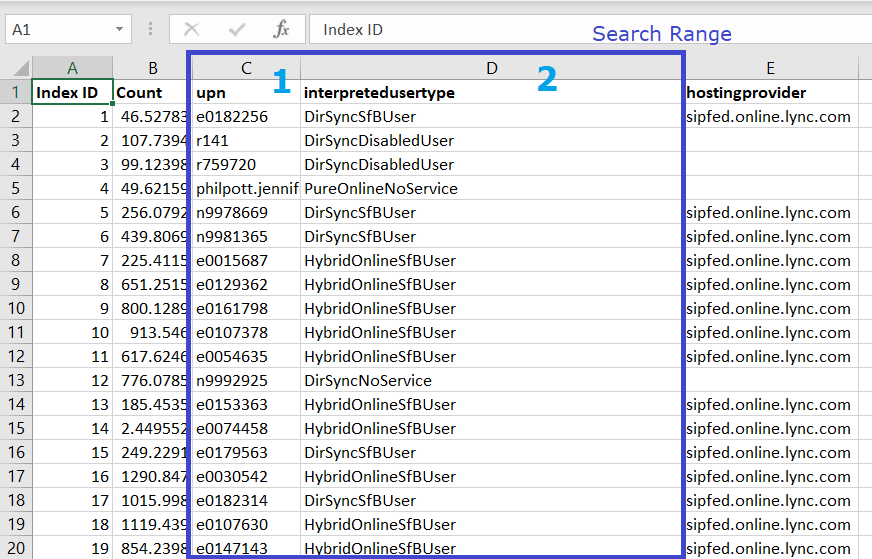Click cell with upn e0030542
This screenshot has width=872, height=559.
click(x=246, y=476)
